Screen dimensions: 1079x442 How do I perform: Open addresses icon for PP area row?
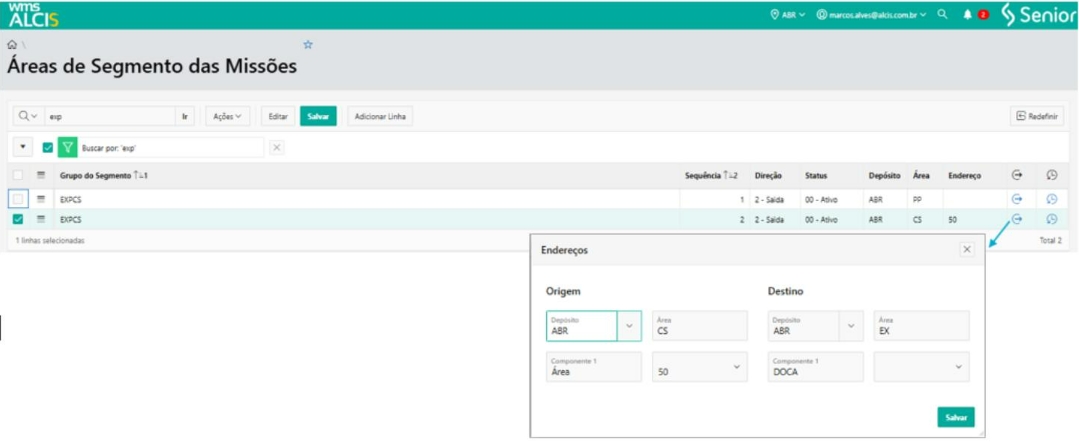click(x=1016, y=199)
